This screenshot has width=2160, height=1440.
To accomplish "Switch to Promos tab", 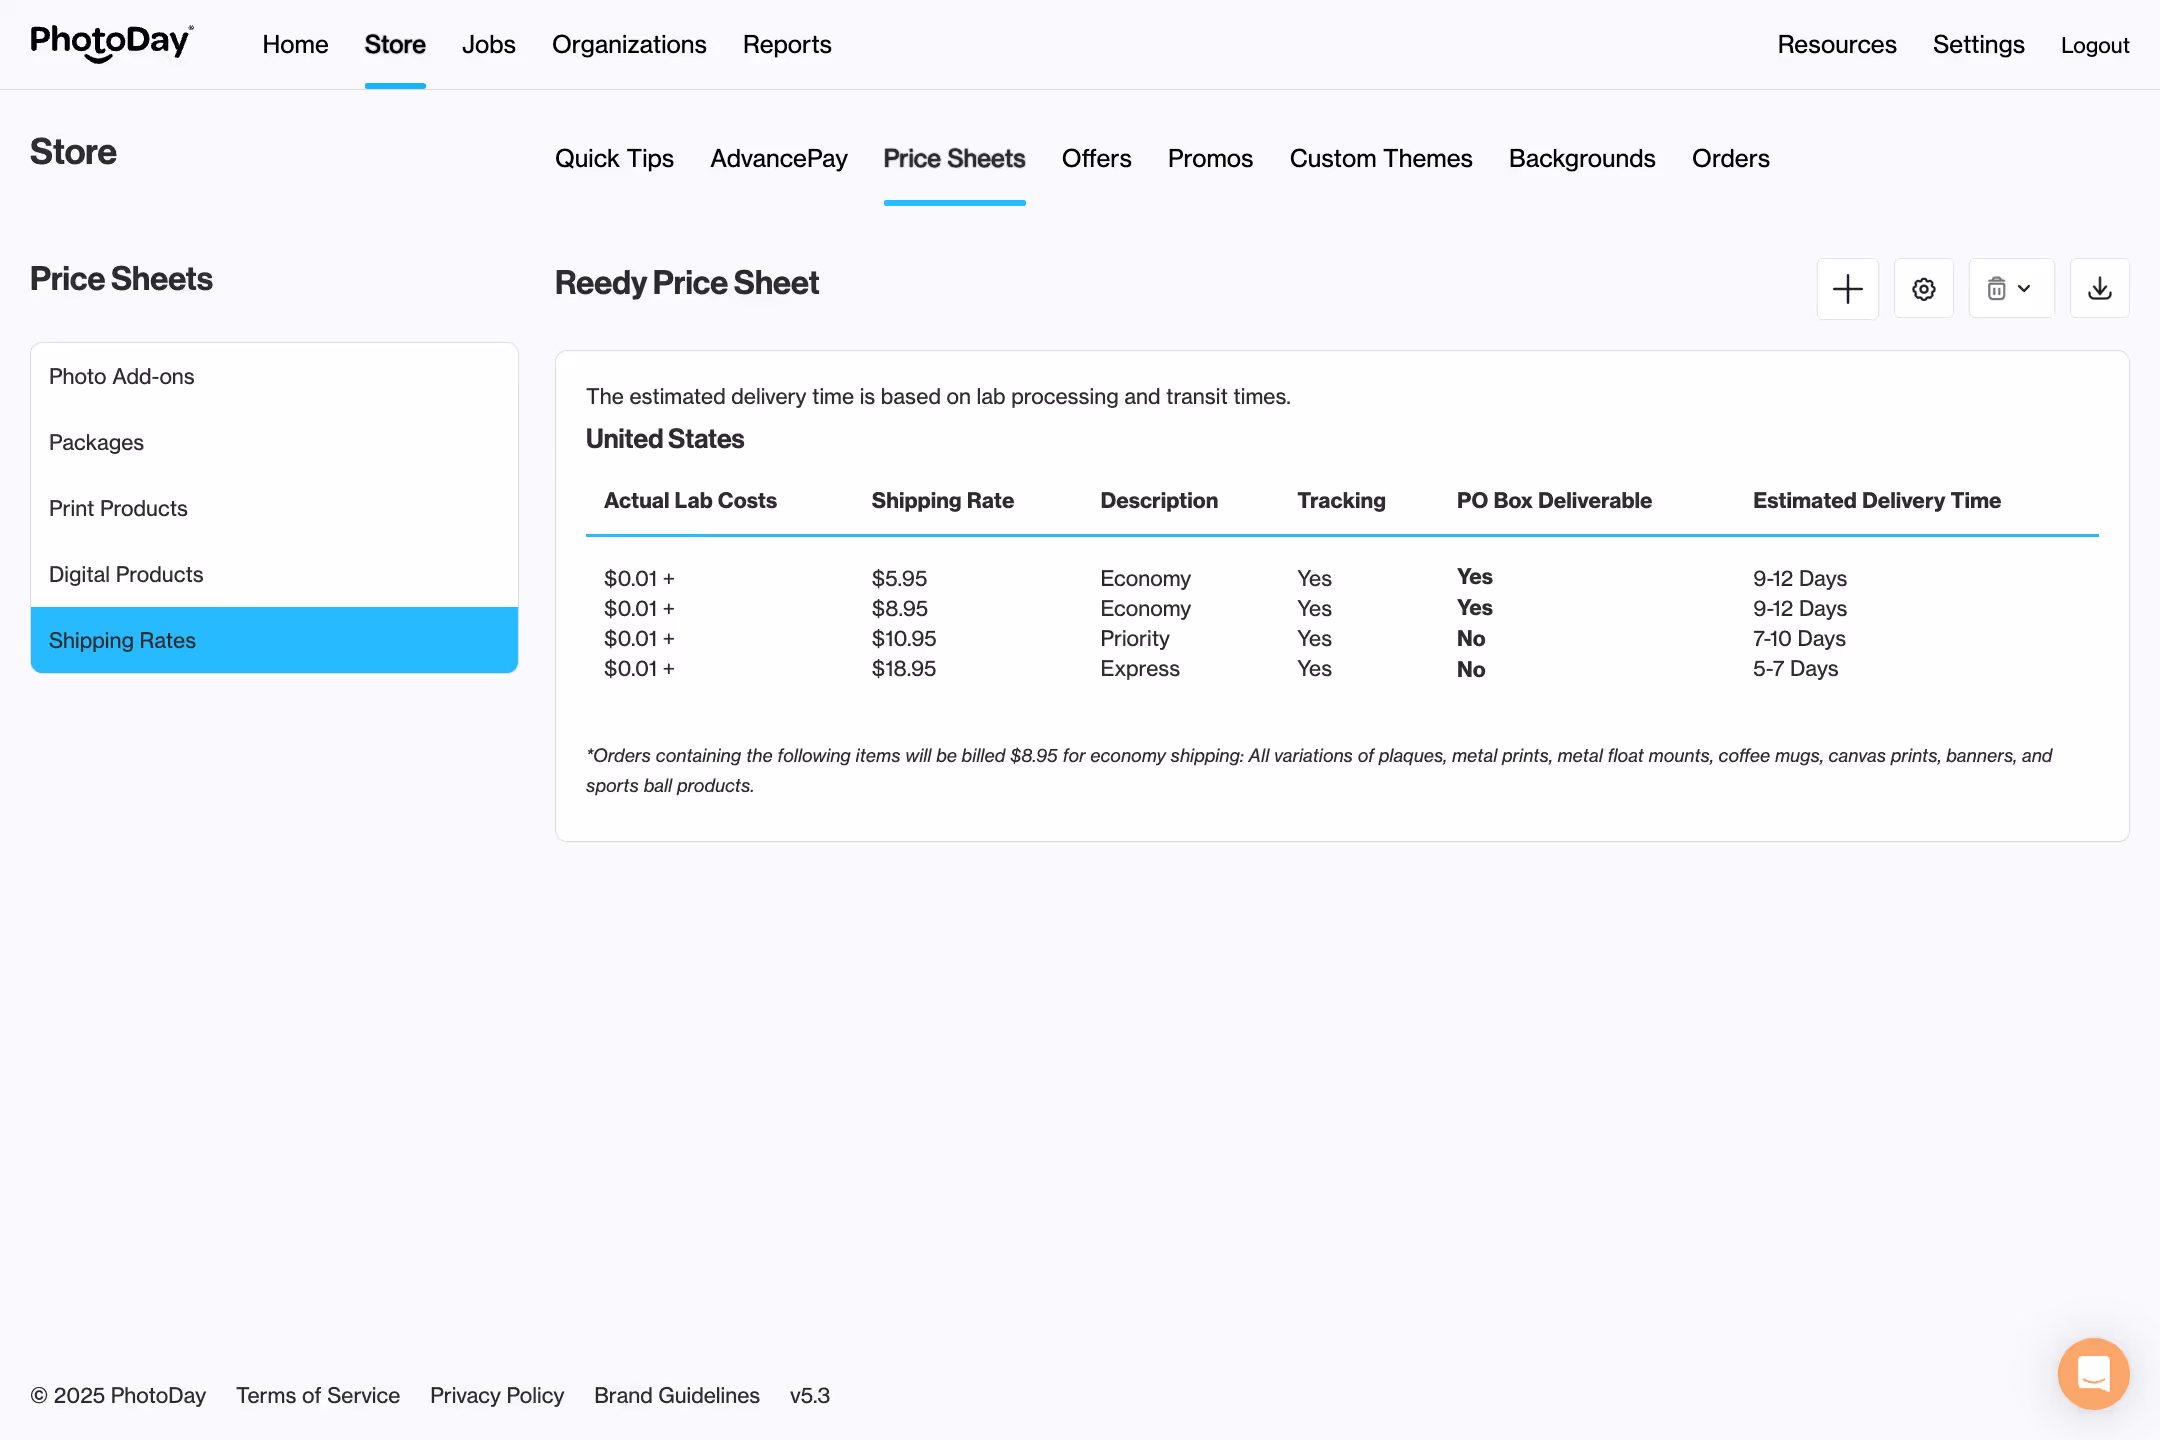I will [1210, 159].
